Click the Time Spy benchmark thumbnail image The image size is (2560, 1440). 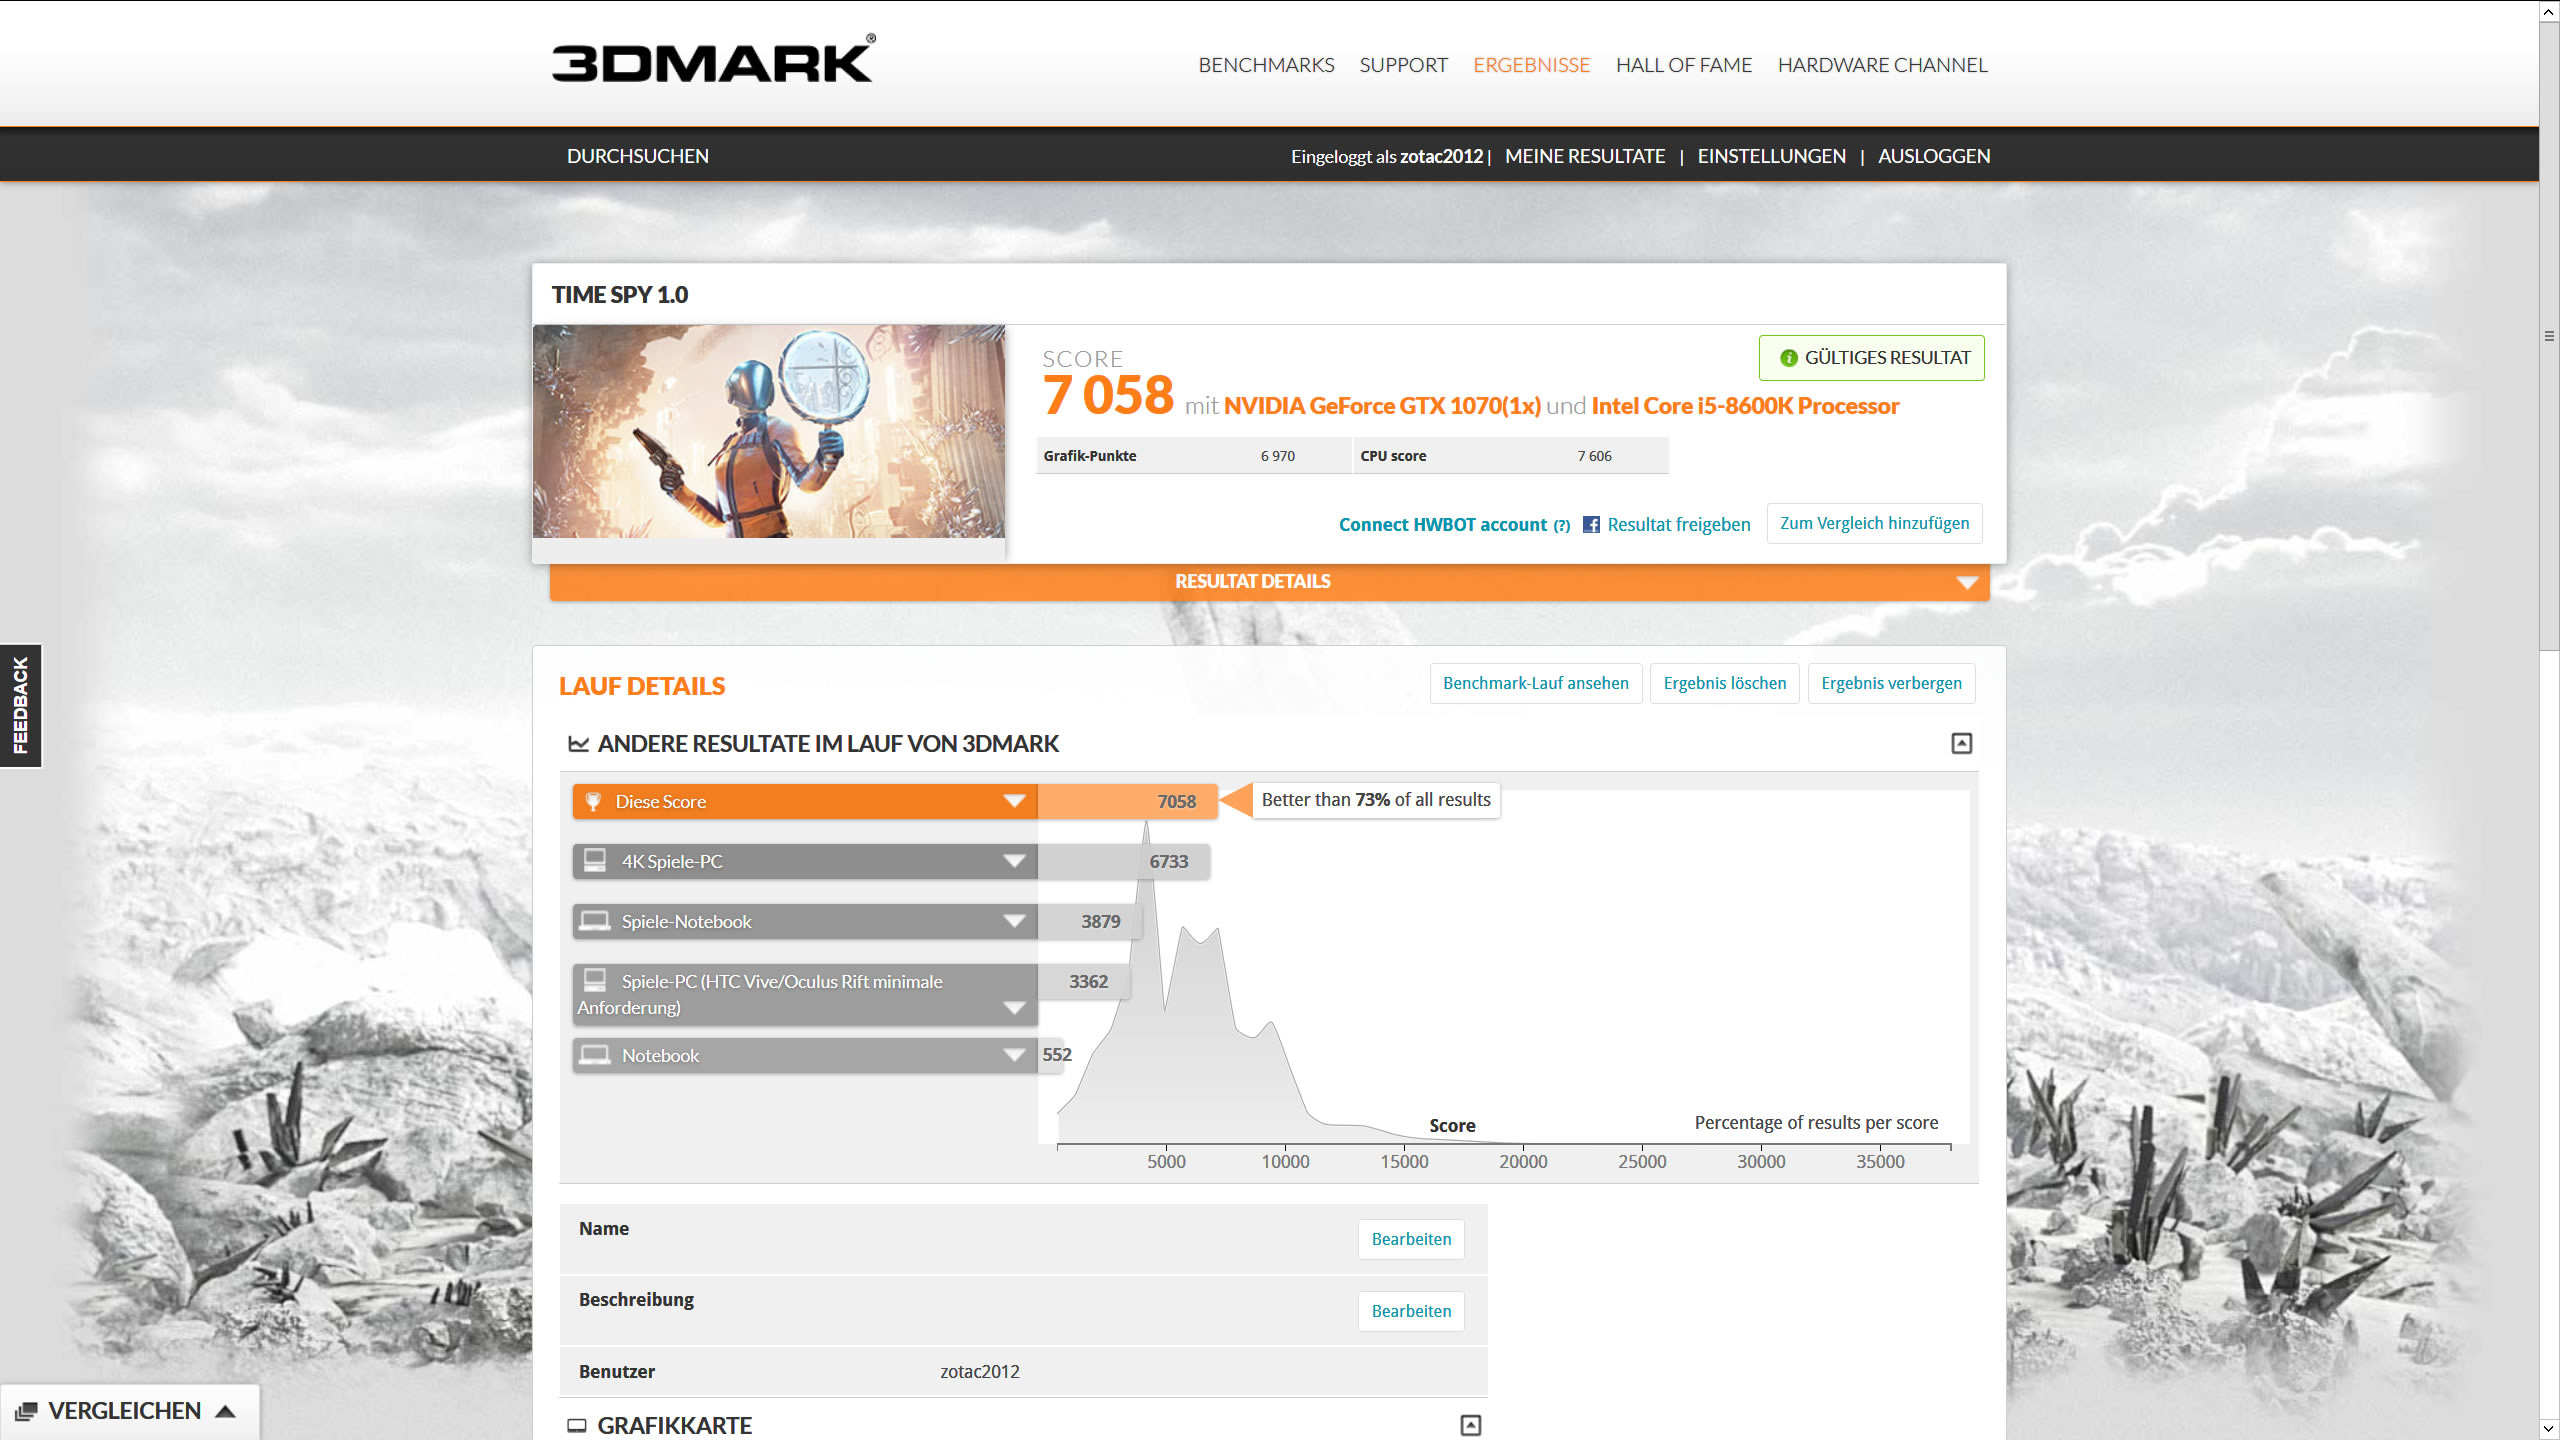769,431
